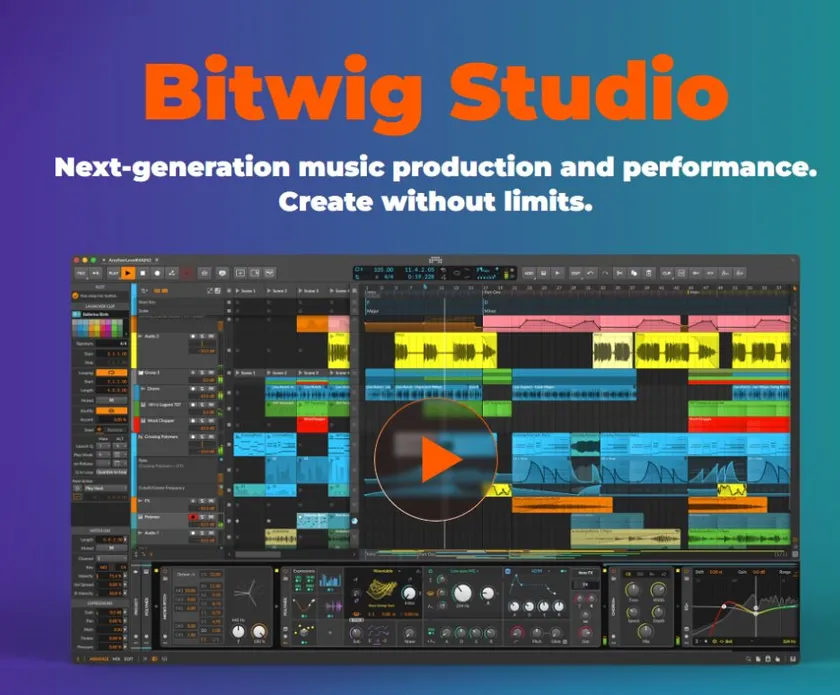Image resolution: width=840 pixels, height=695 pixels.
Task: Disarm the red record button on Polymer track
Action: click(x=193, y=517)
